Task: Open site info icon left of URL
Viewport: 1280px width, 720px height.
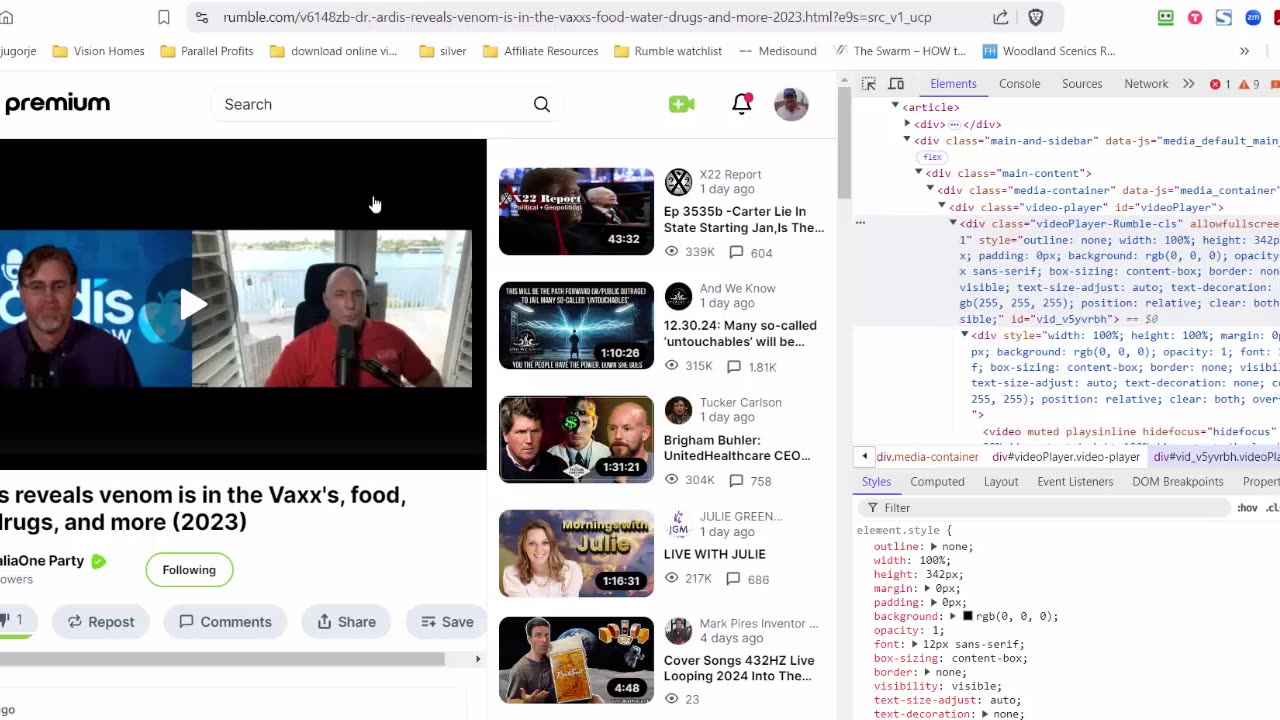Action: pyautogui.click(x=202, y=17)
